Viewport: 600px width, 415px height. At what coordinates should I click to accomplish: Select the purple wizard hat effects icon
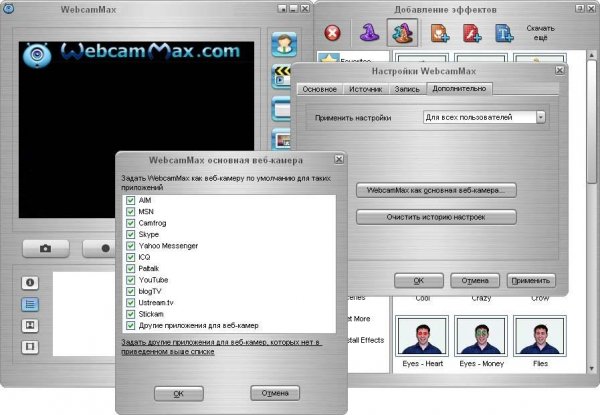point(369,33)
